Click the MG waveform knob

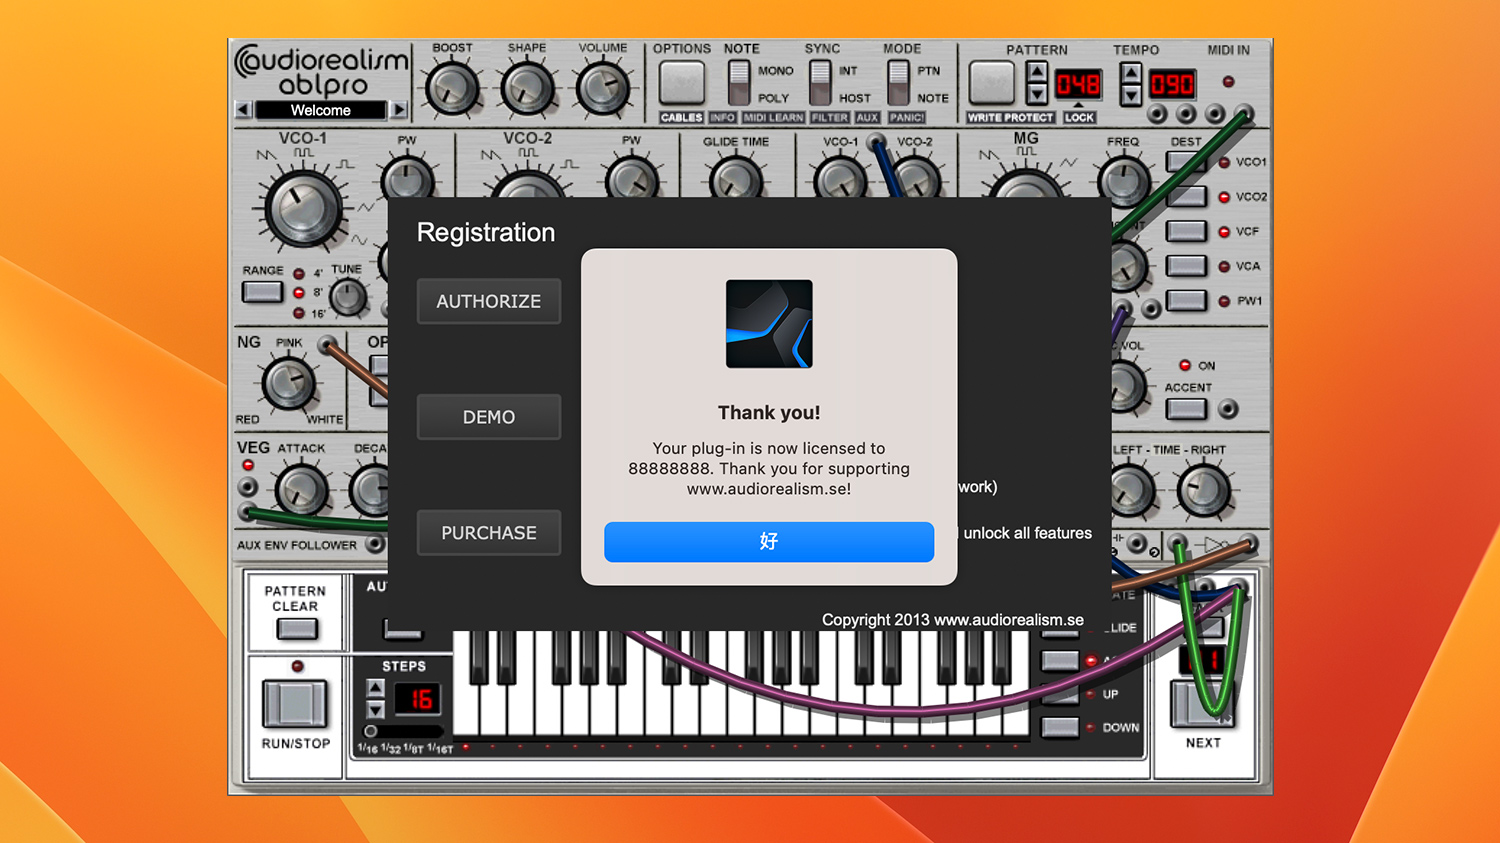1027,185
